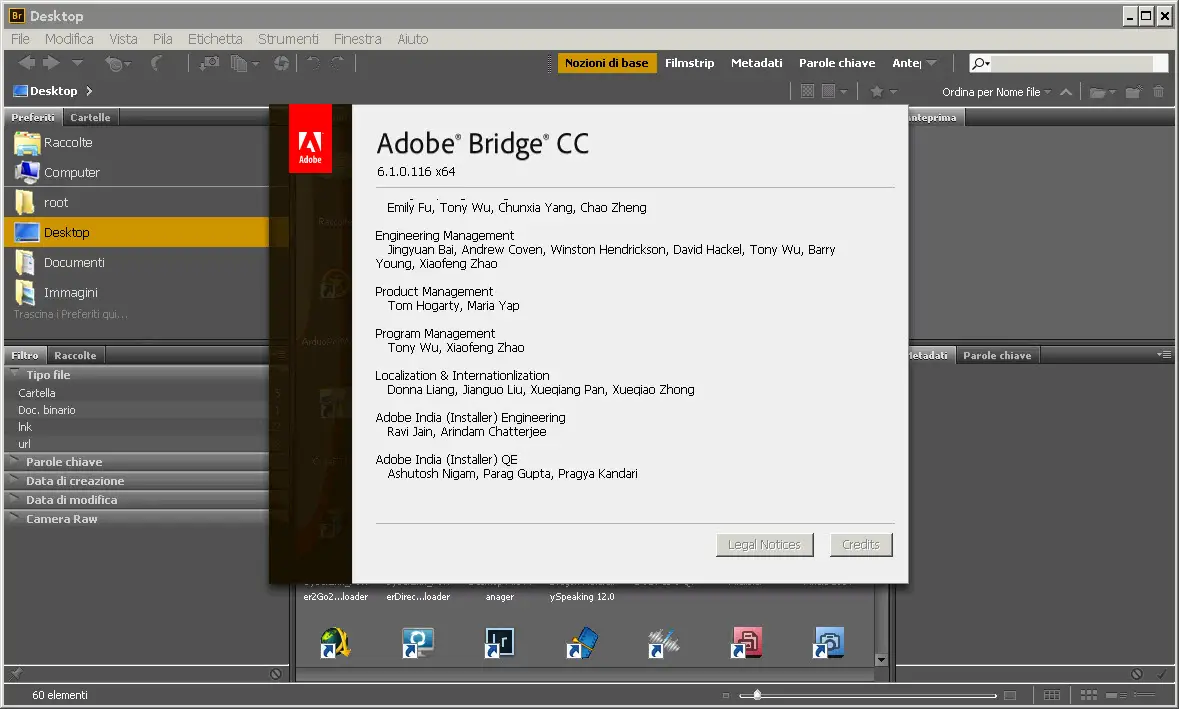
Task: Switch to the Raccolte tab beside Filtro
Action: pyautogui.click(x=75, y=355)
